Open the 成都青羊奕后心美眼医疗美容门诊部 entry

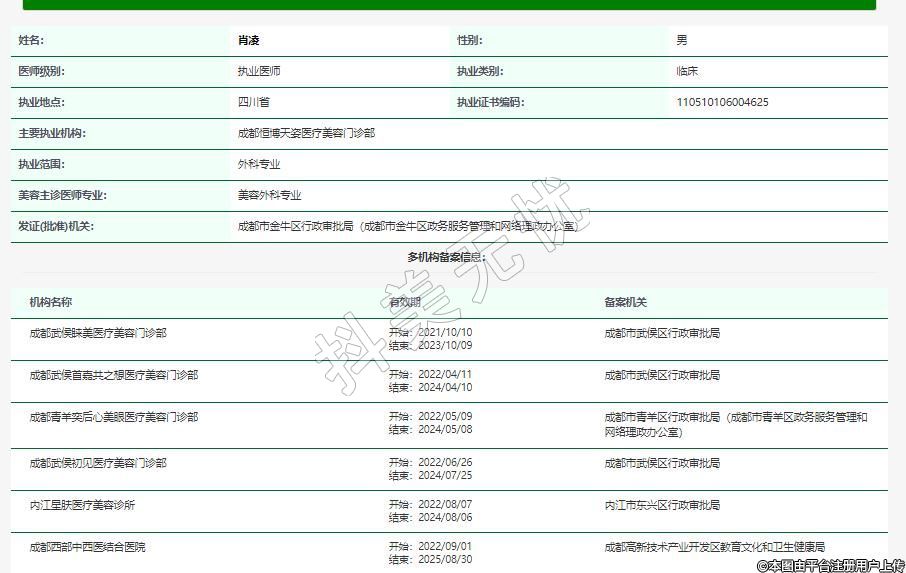[x=114, y=417]
